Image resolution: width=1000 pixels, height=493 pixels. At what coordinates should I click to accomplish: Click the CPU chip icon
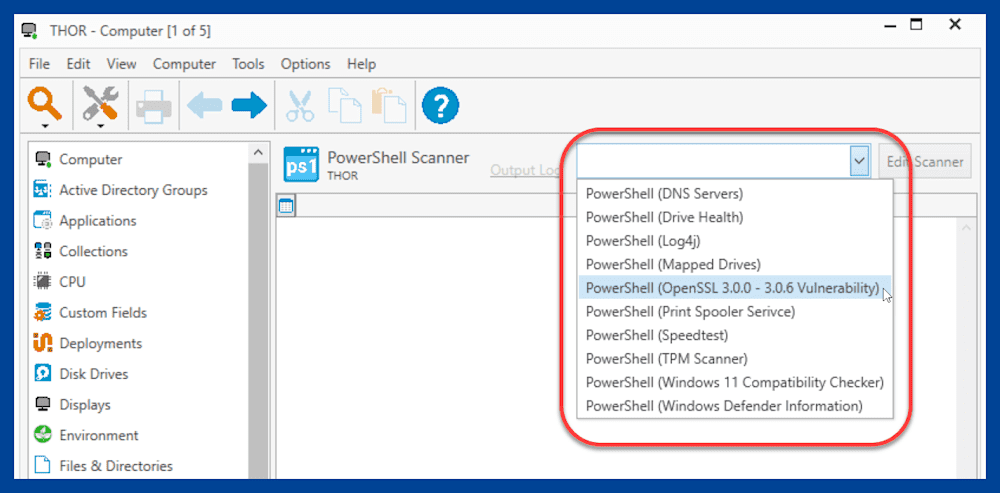tap(42, 282)
